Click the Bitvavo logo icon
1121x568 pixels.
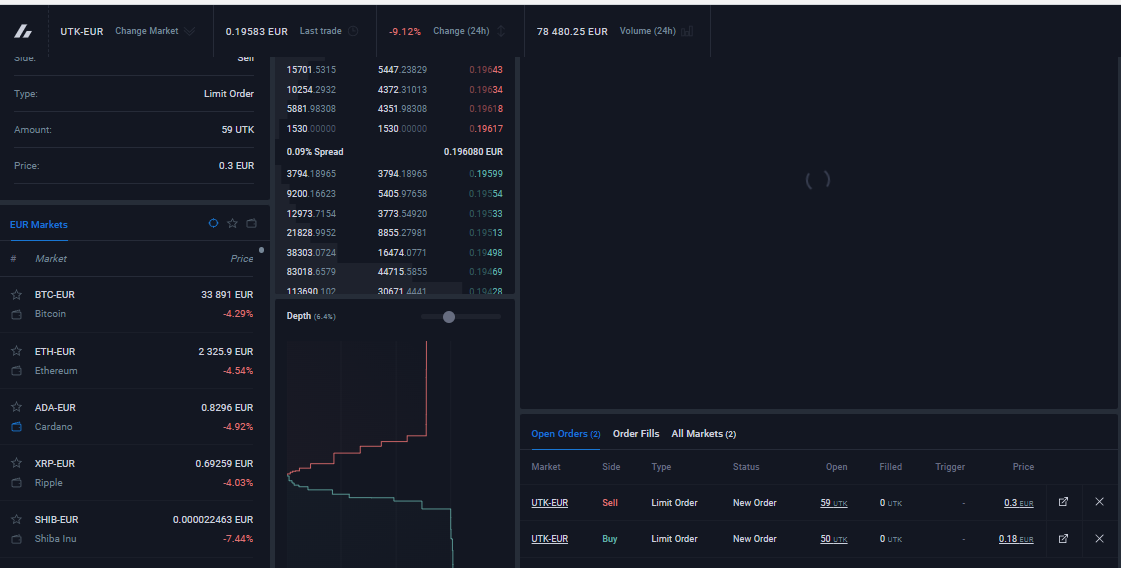23,31
